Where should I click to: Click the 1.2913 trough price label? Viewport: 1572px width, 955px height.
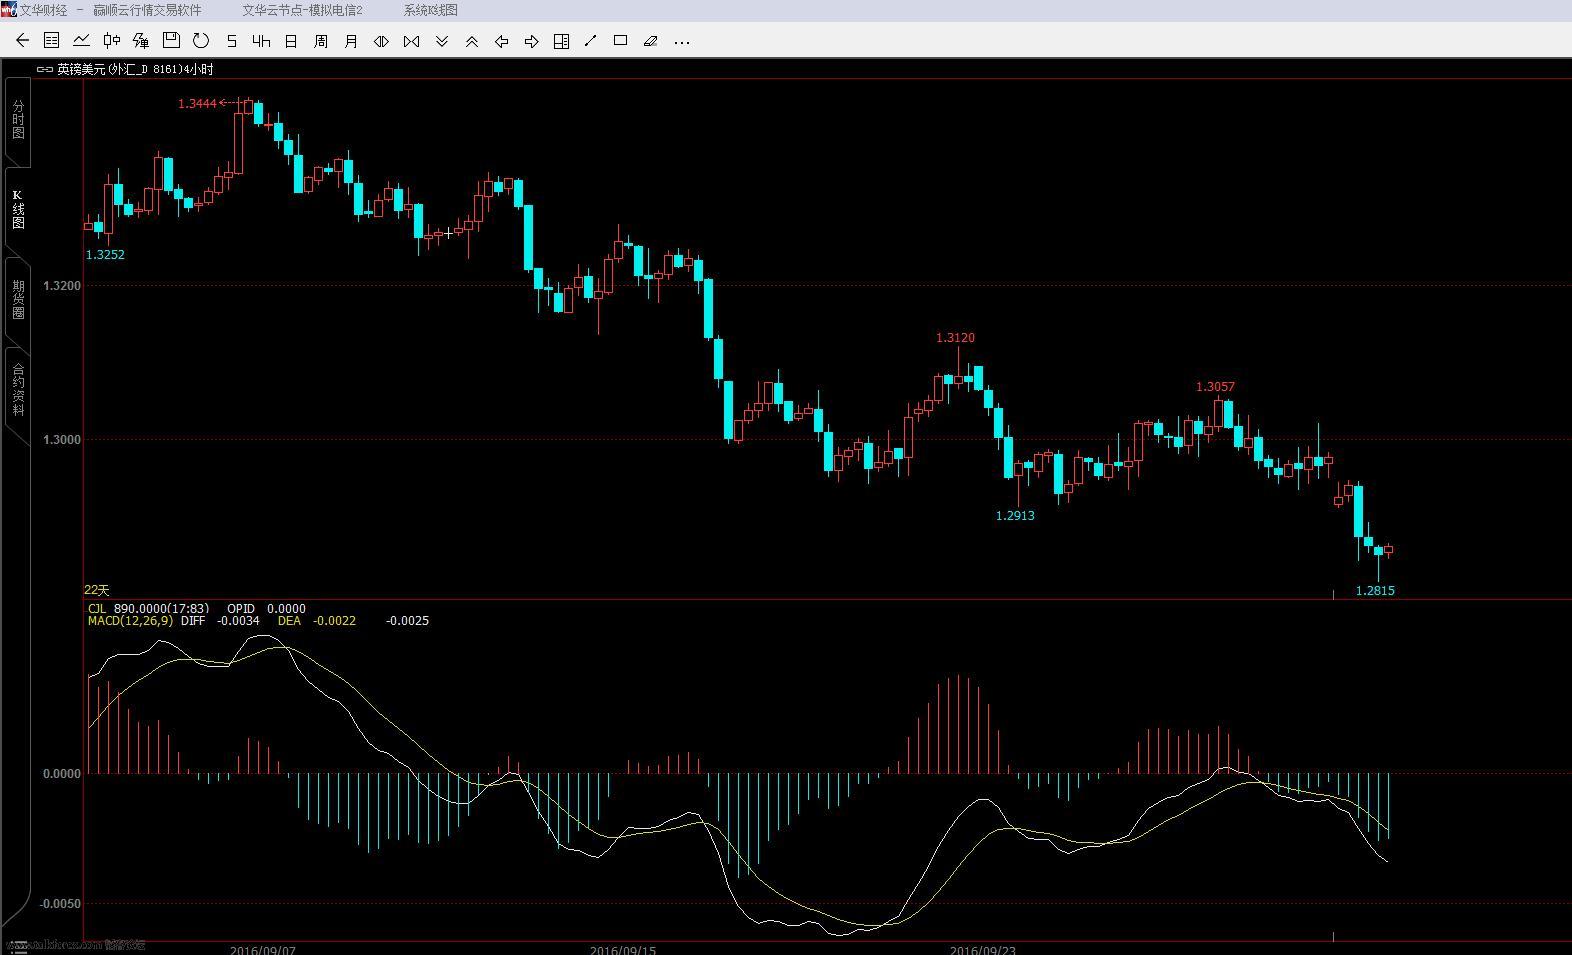1015,516
